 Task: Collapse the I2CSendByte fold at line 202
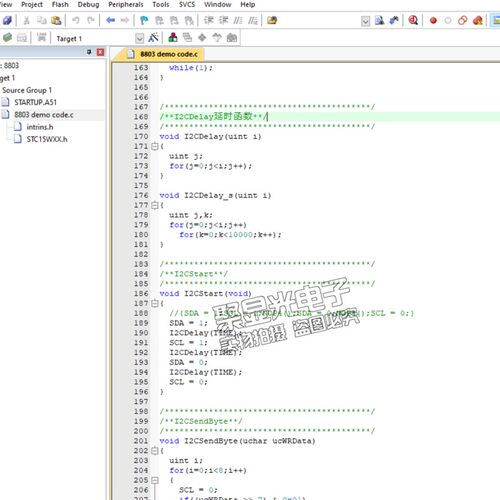[154, 451]
